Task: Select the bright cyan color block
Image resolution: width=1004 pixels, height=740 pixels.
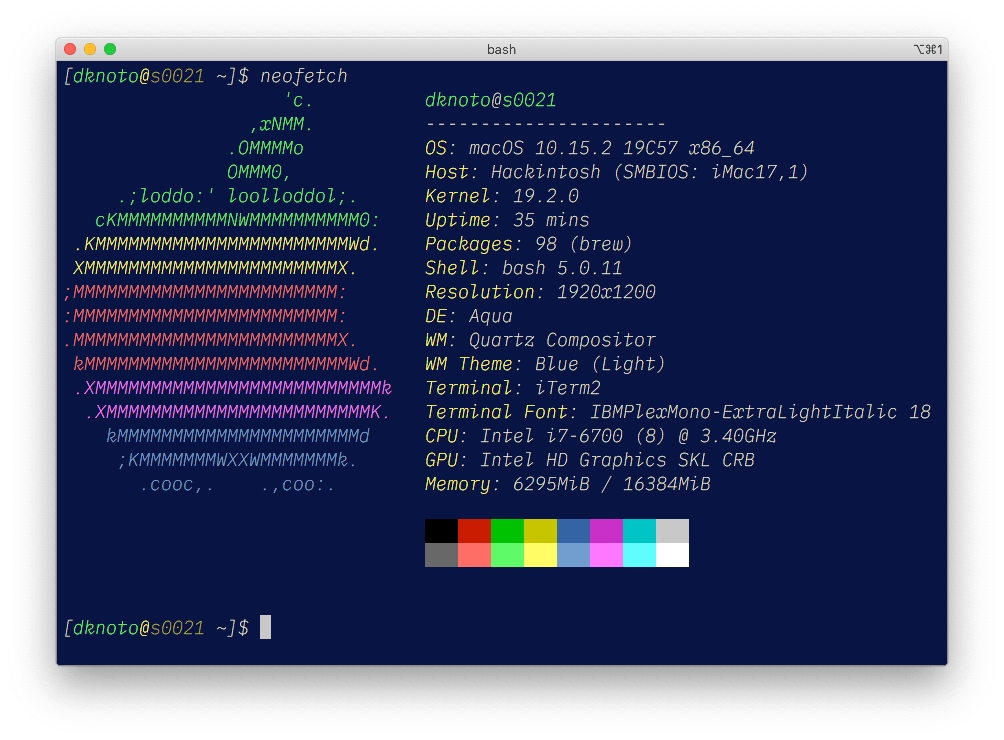Action: click(639, 555)
